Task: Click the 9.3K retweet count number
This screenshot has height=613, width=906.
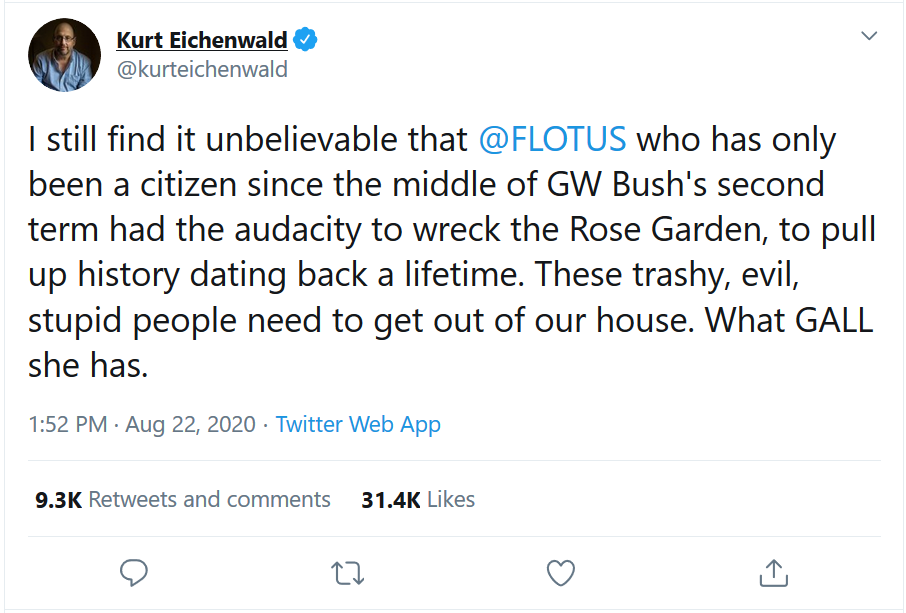Action: (58, 500)
